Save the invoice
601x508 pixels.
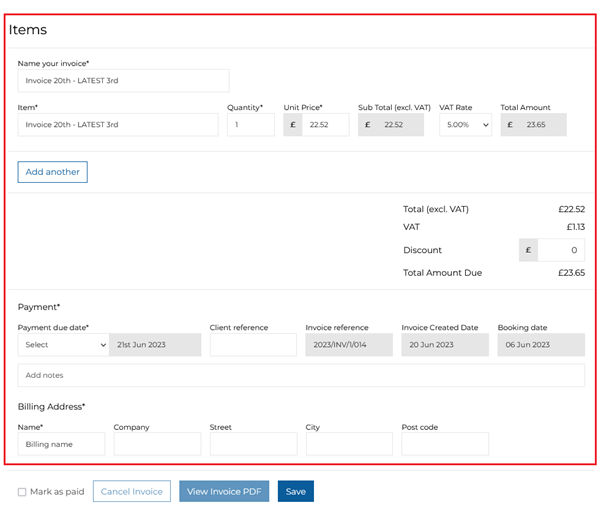[296, 491]
